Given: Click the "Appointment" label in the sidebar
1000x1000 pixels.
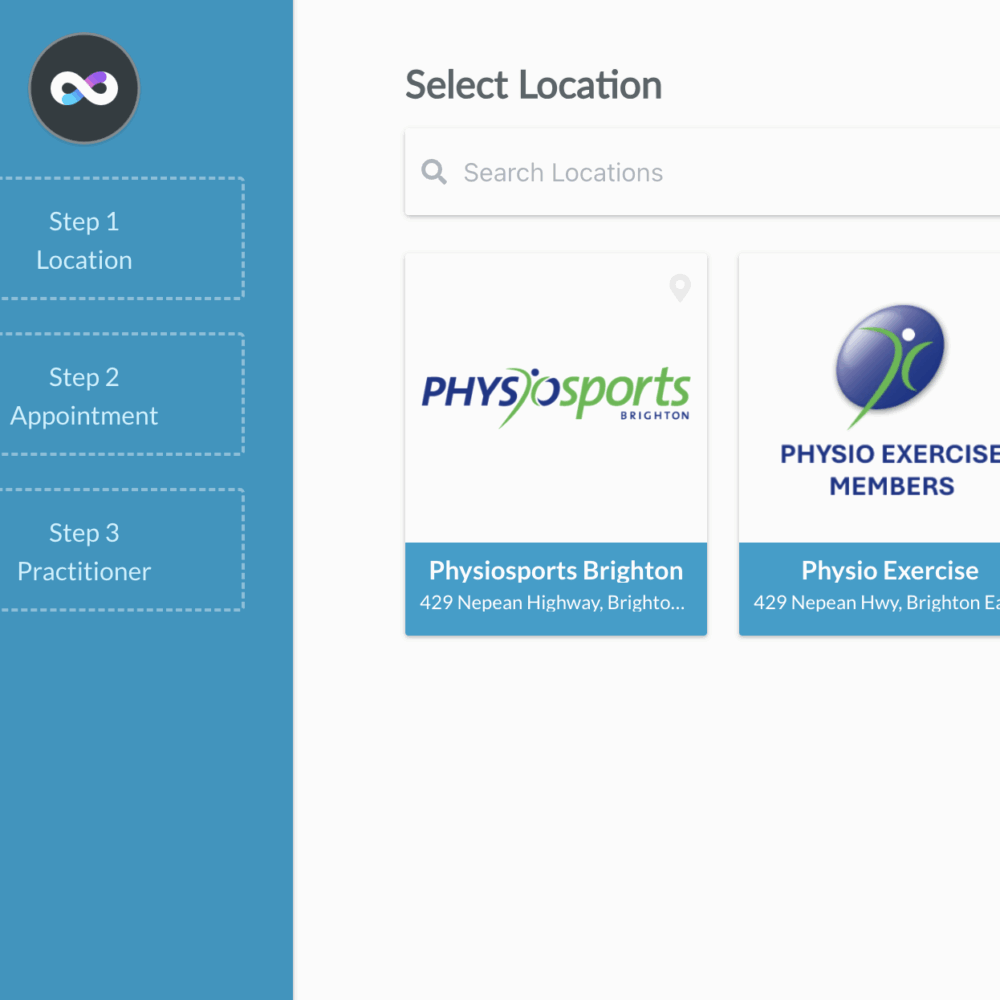Looking at the screenshot, I should pyautogui.click(x=84, y=416).
